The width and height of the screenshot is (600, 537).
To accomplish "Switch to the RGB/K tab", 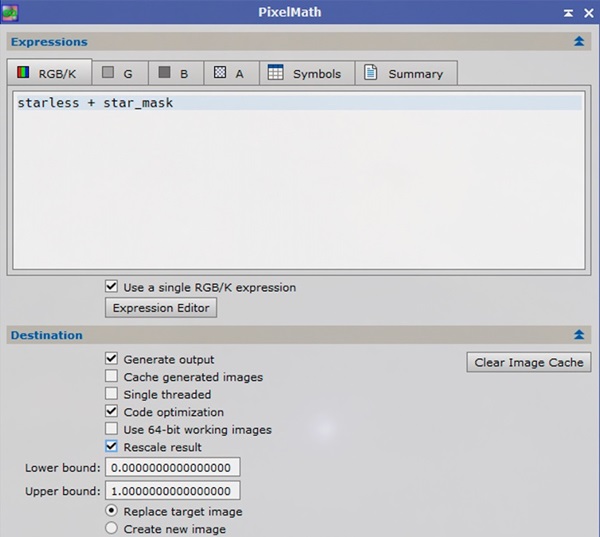I will coord(49,73).
